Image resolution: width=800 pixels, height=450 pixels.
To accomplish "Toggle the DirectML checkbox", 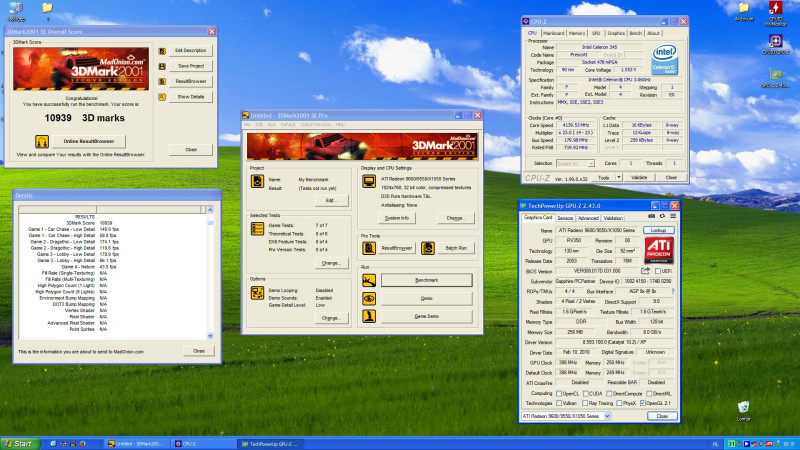I will click(649, 394).
